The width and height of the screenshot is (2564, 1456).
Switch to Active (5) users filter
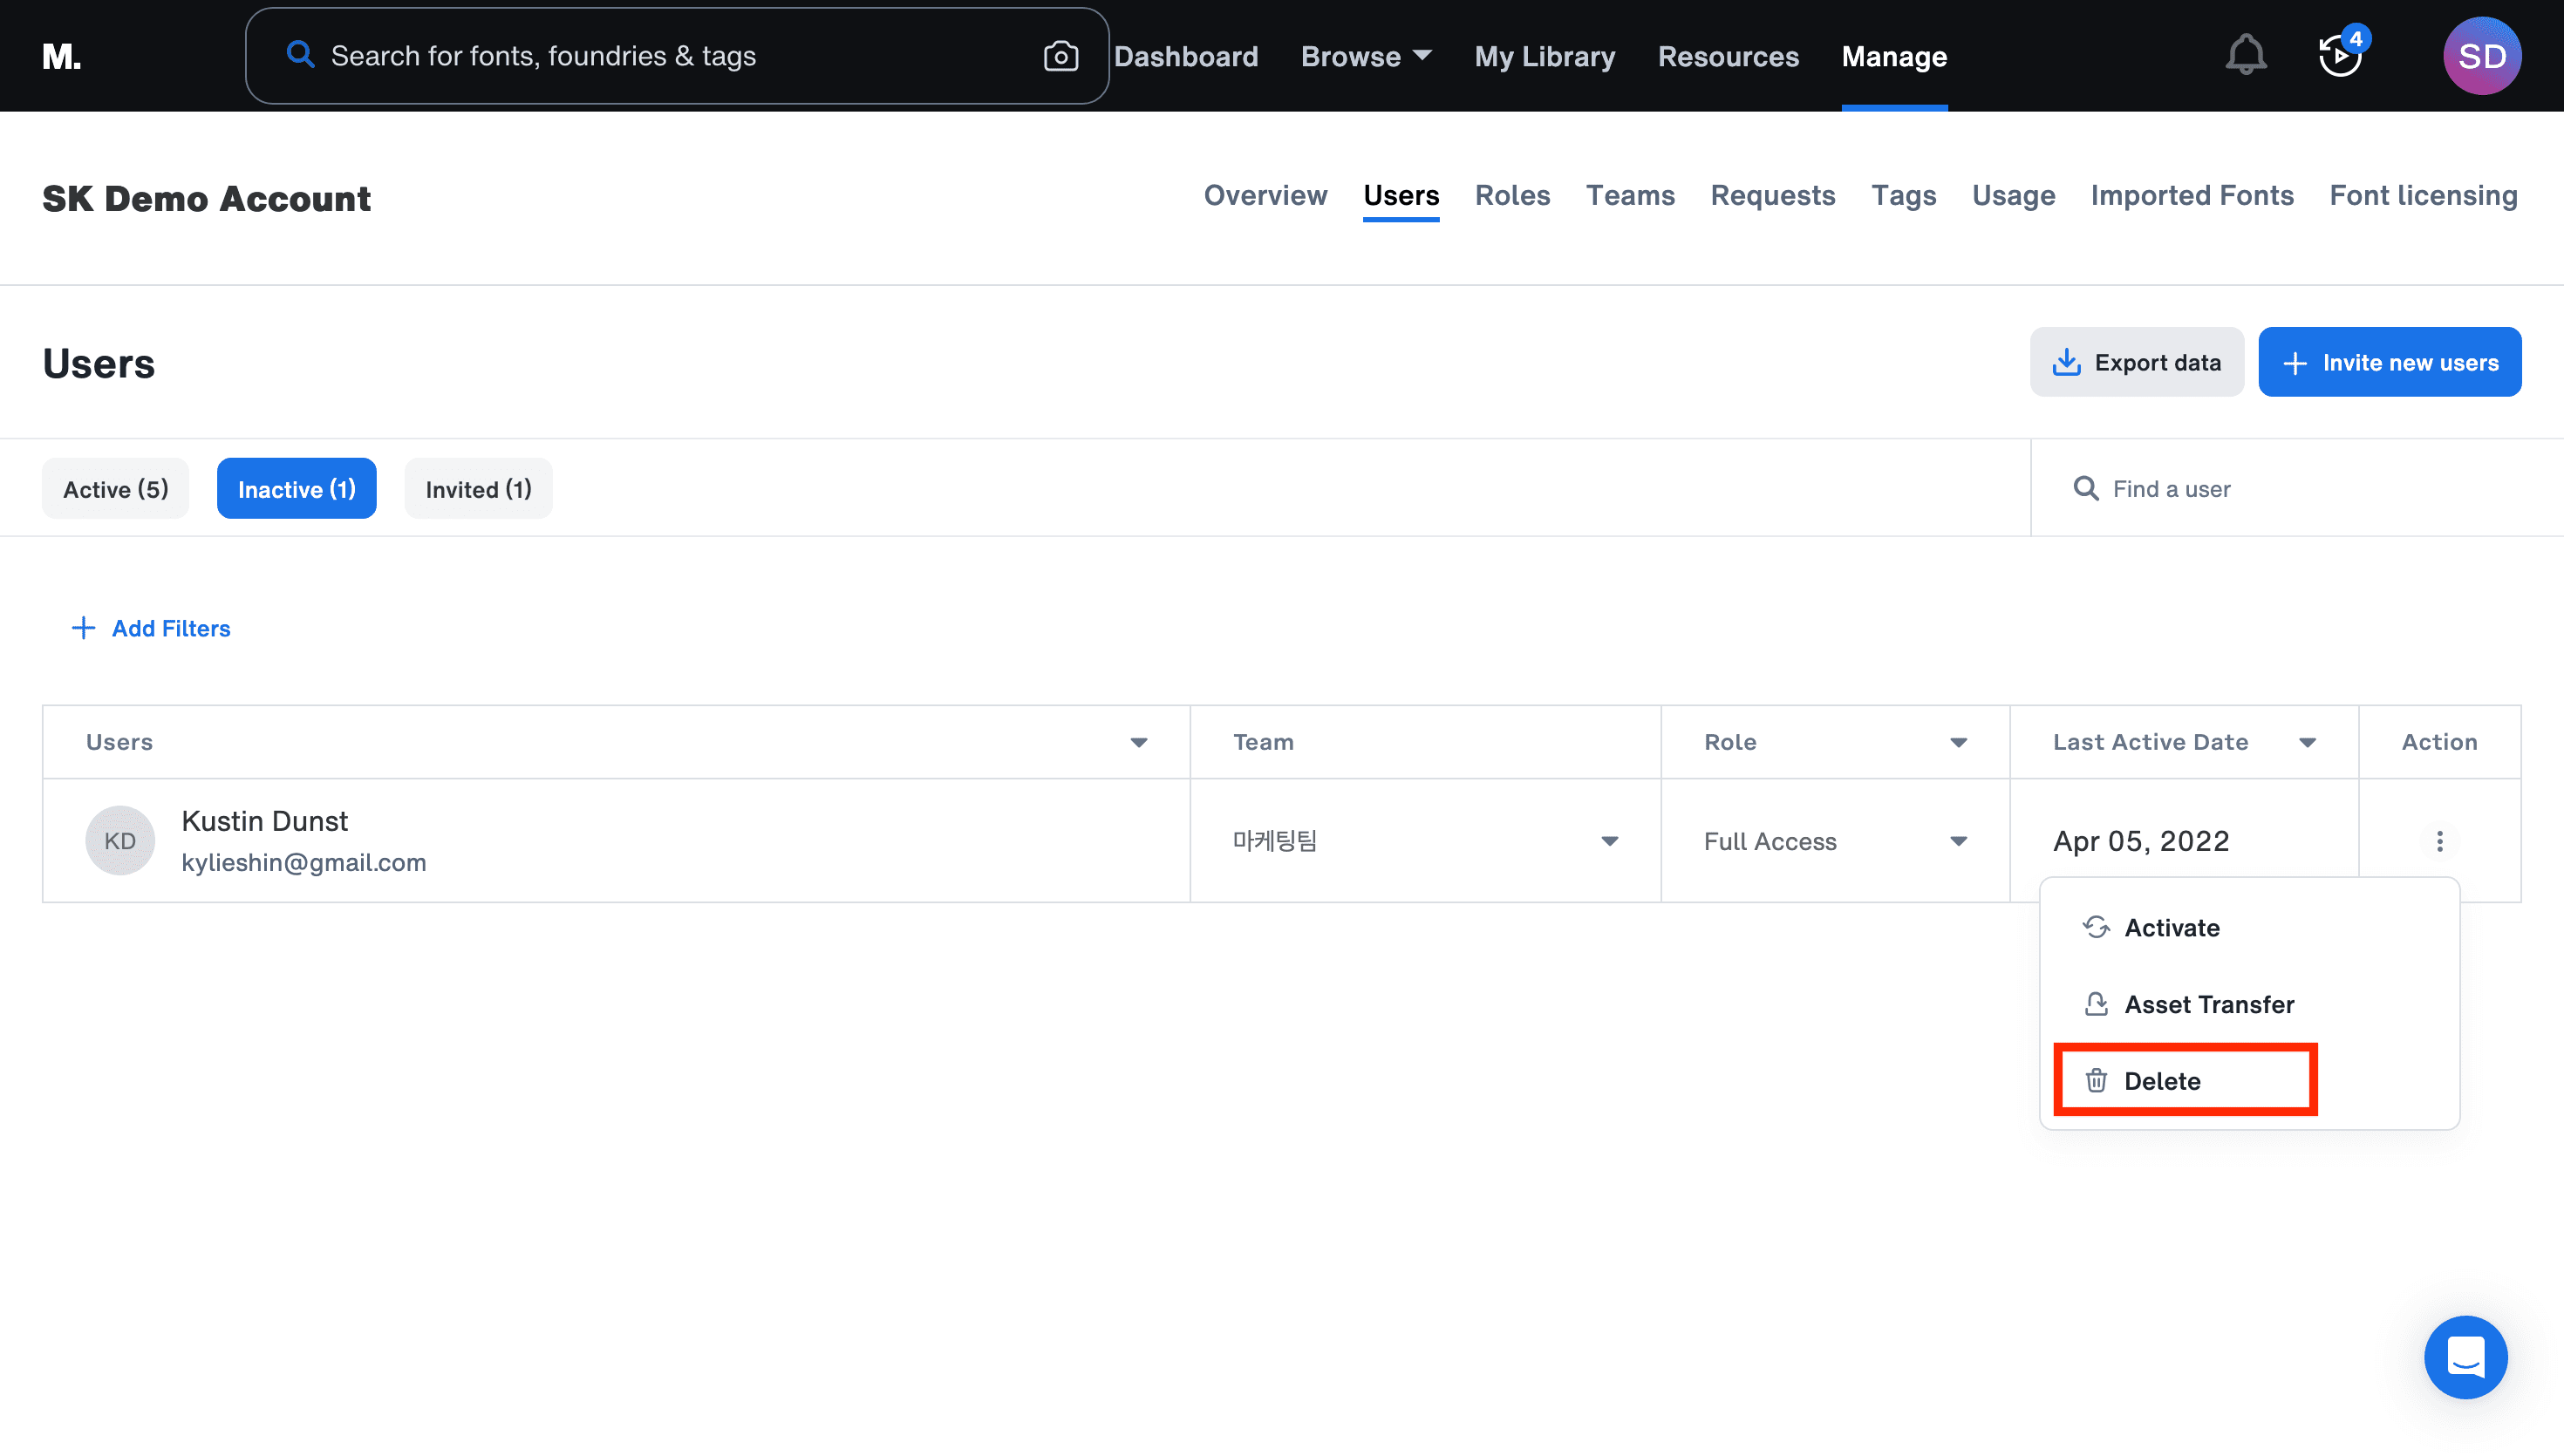[x=115, y=489]
